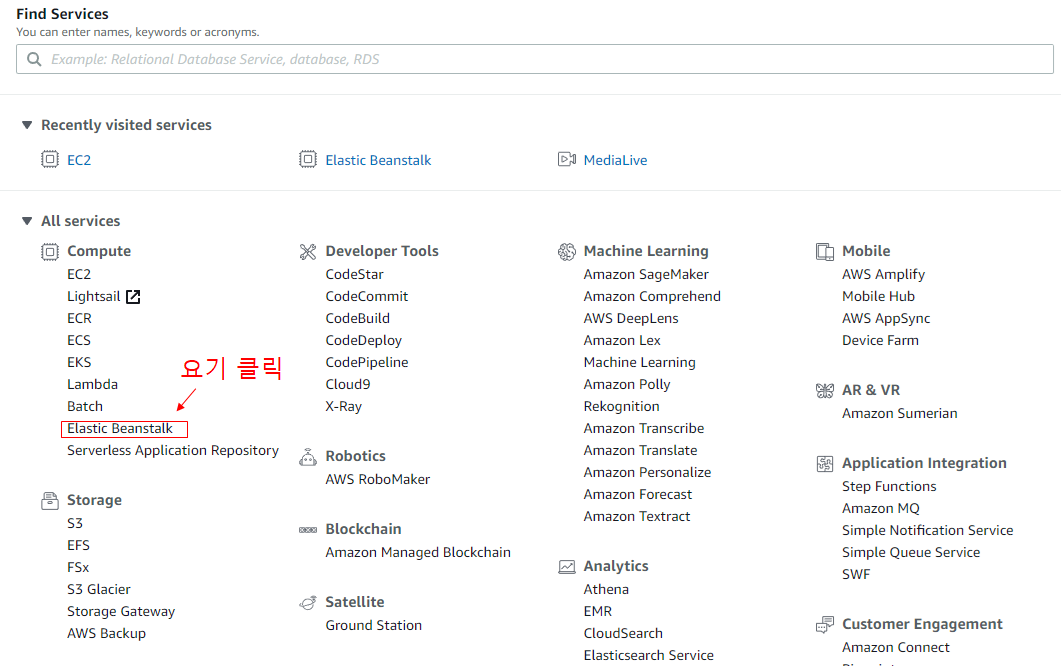1061x666 pixels.
Task: Select ECS under Compute
Action: 78,340
